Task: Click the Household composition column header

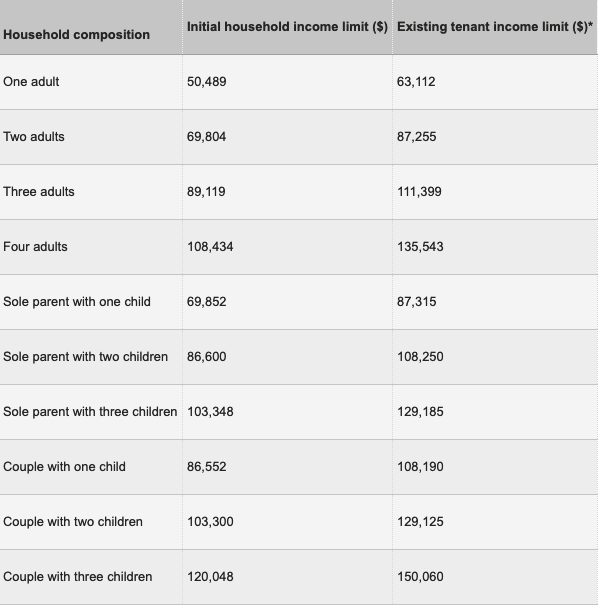Action: click(77, 35)
